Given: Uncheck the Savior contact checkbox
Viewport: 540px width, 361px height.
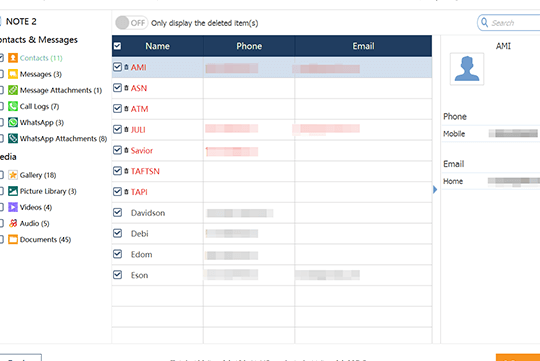Looking at the screenshot, I should (117, 150).
